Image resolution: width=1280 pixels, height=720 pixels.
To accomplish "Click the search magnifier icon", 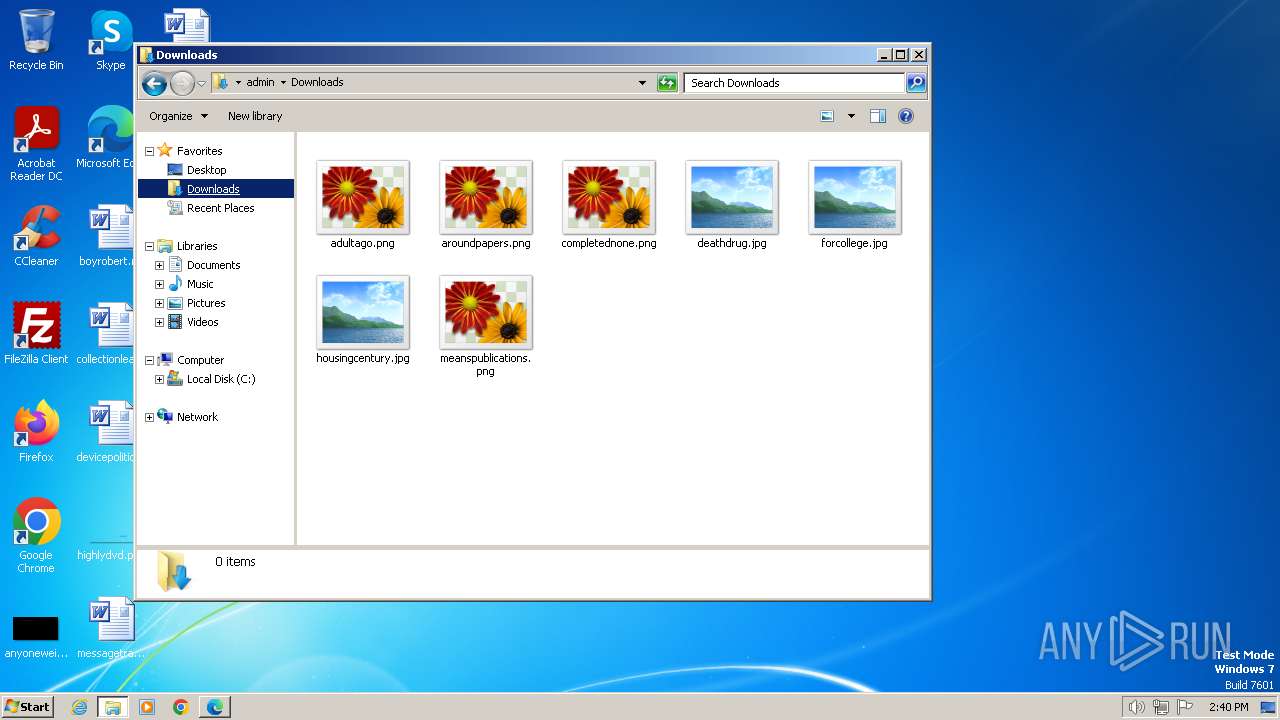I will pyautogui.click(x=915, y=83).
